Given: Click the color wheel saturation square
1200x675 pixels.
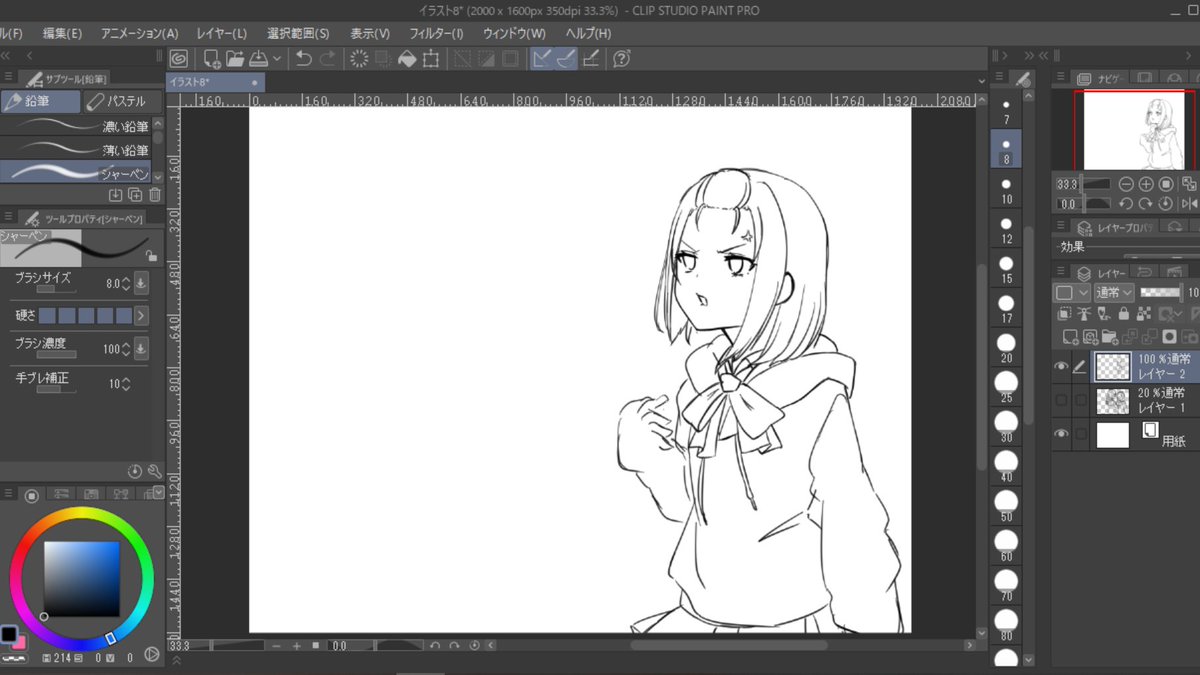Looking at the screenshot, I should tap(81, 579).
